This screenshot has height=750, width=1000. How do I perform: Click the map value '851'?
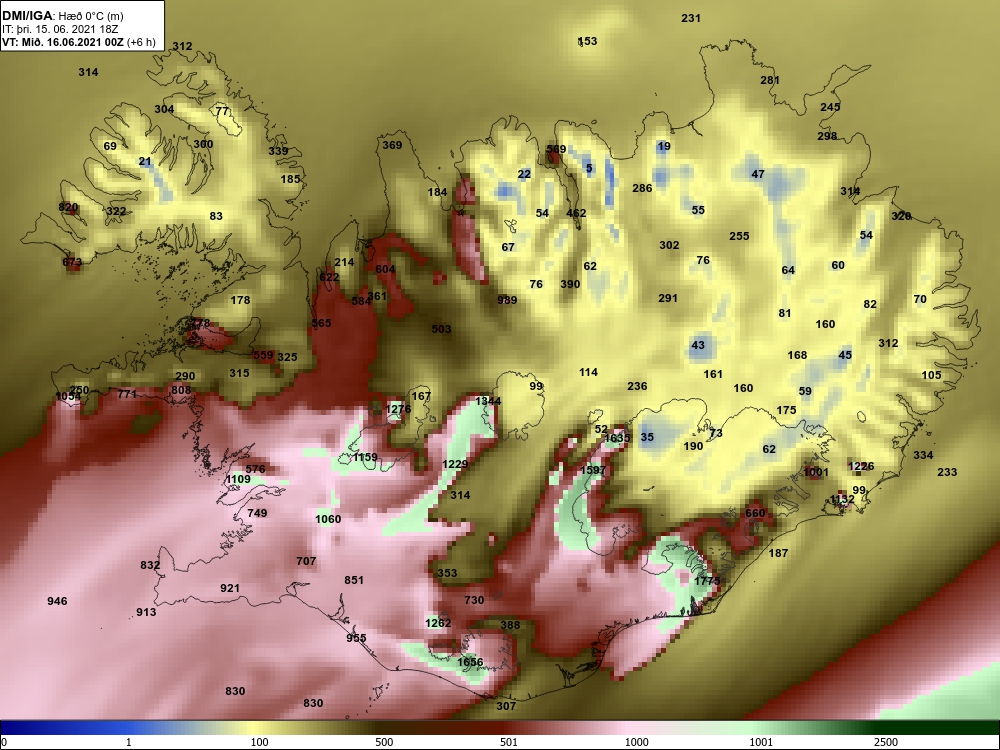coord(354,580)
